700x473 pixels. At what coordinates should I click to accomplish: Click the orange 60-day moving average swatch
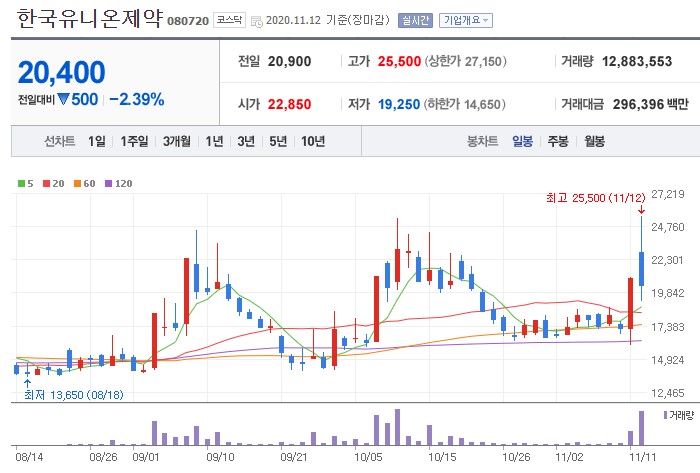77,183
